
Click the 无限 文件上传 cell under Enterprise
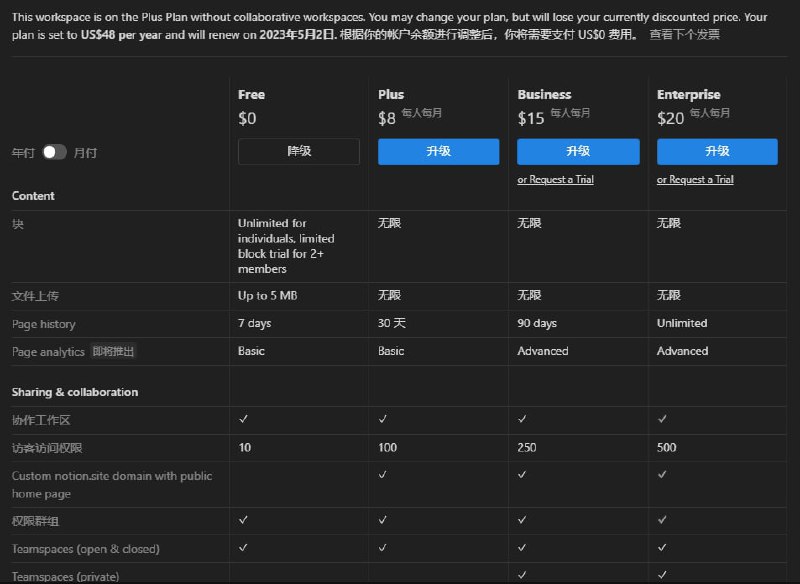coord(669,295)
